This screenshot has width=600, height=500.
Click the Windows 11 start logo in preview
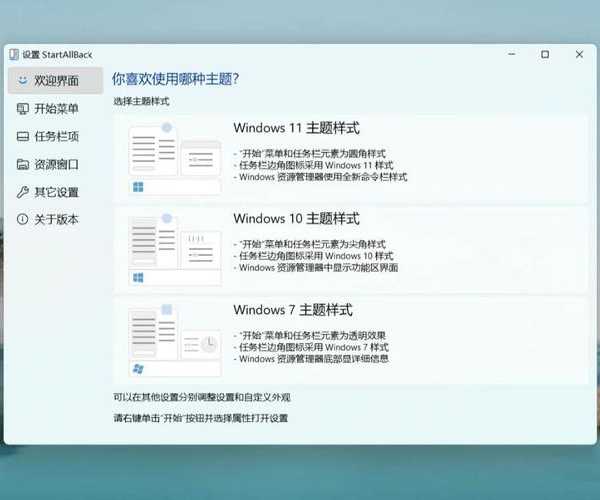point(138,187)
